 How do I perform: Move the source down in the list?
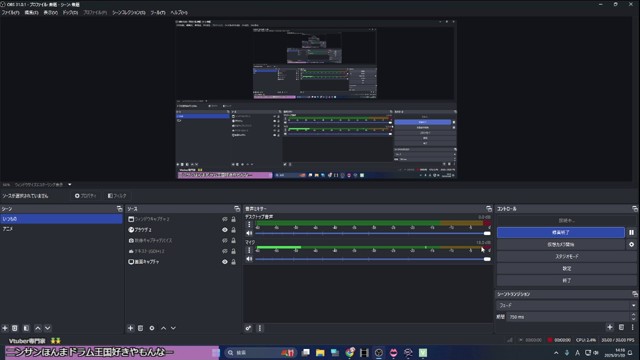173,328
